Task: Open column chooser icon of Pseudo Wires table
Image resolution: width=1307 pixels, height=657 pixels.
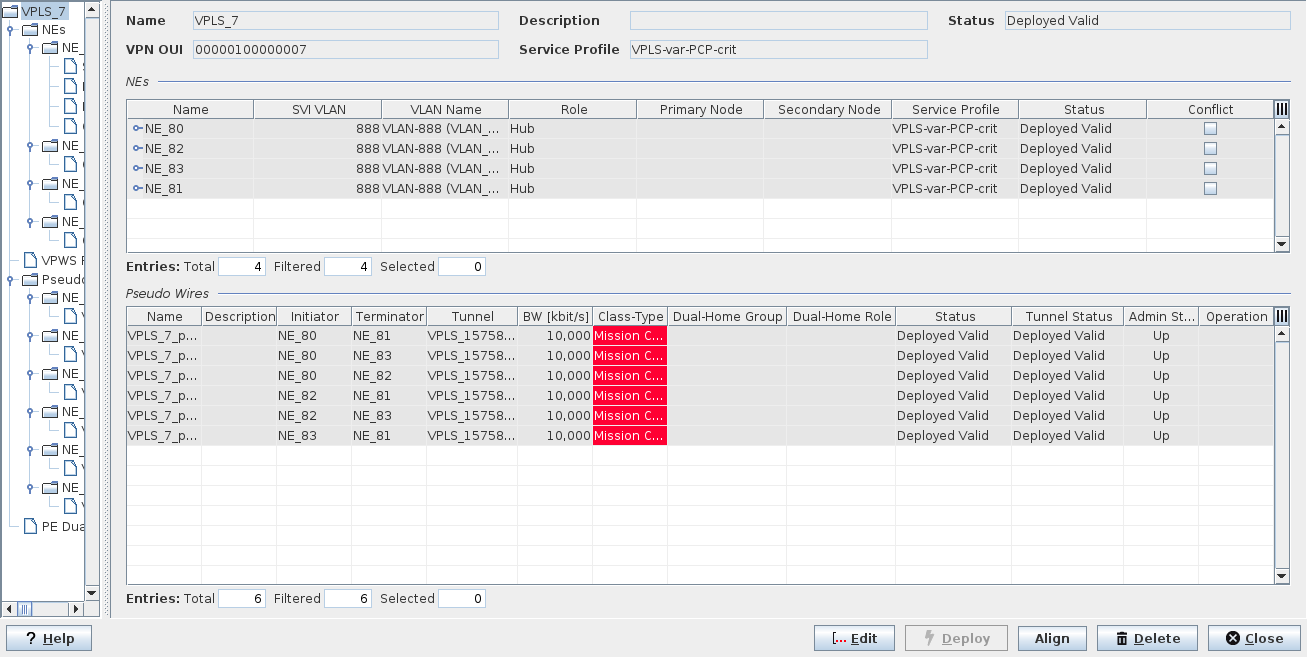Action: tap(1282, 316)
